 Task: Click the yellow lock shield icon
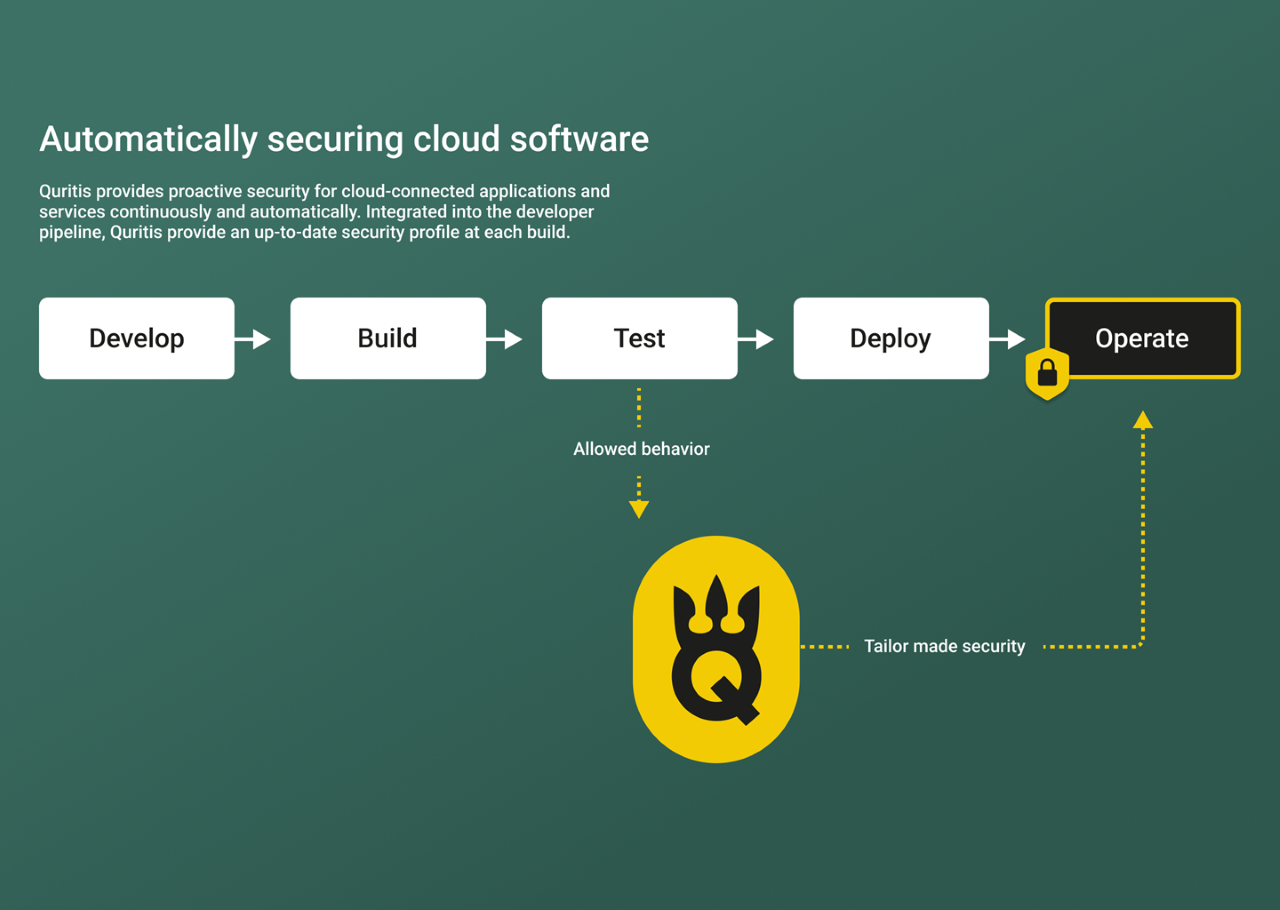pos(1047,374)
